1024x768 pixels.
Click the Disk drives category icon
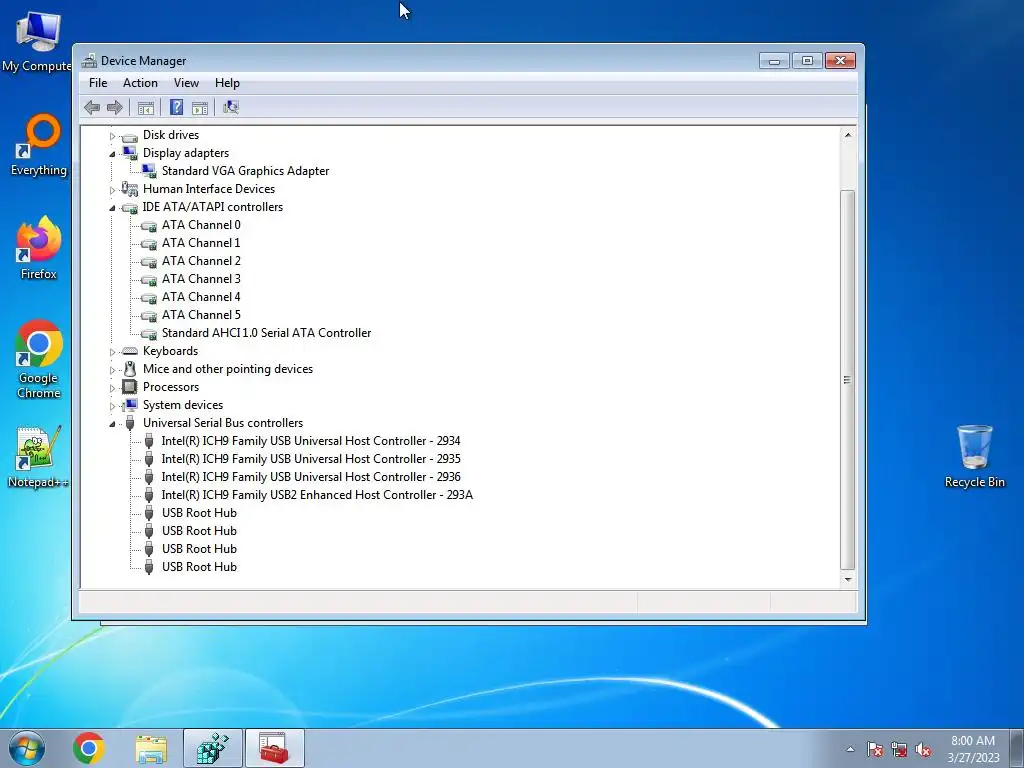tap(130, 136)
